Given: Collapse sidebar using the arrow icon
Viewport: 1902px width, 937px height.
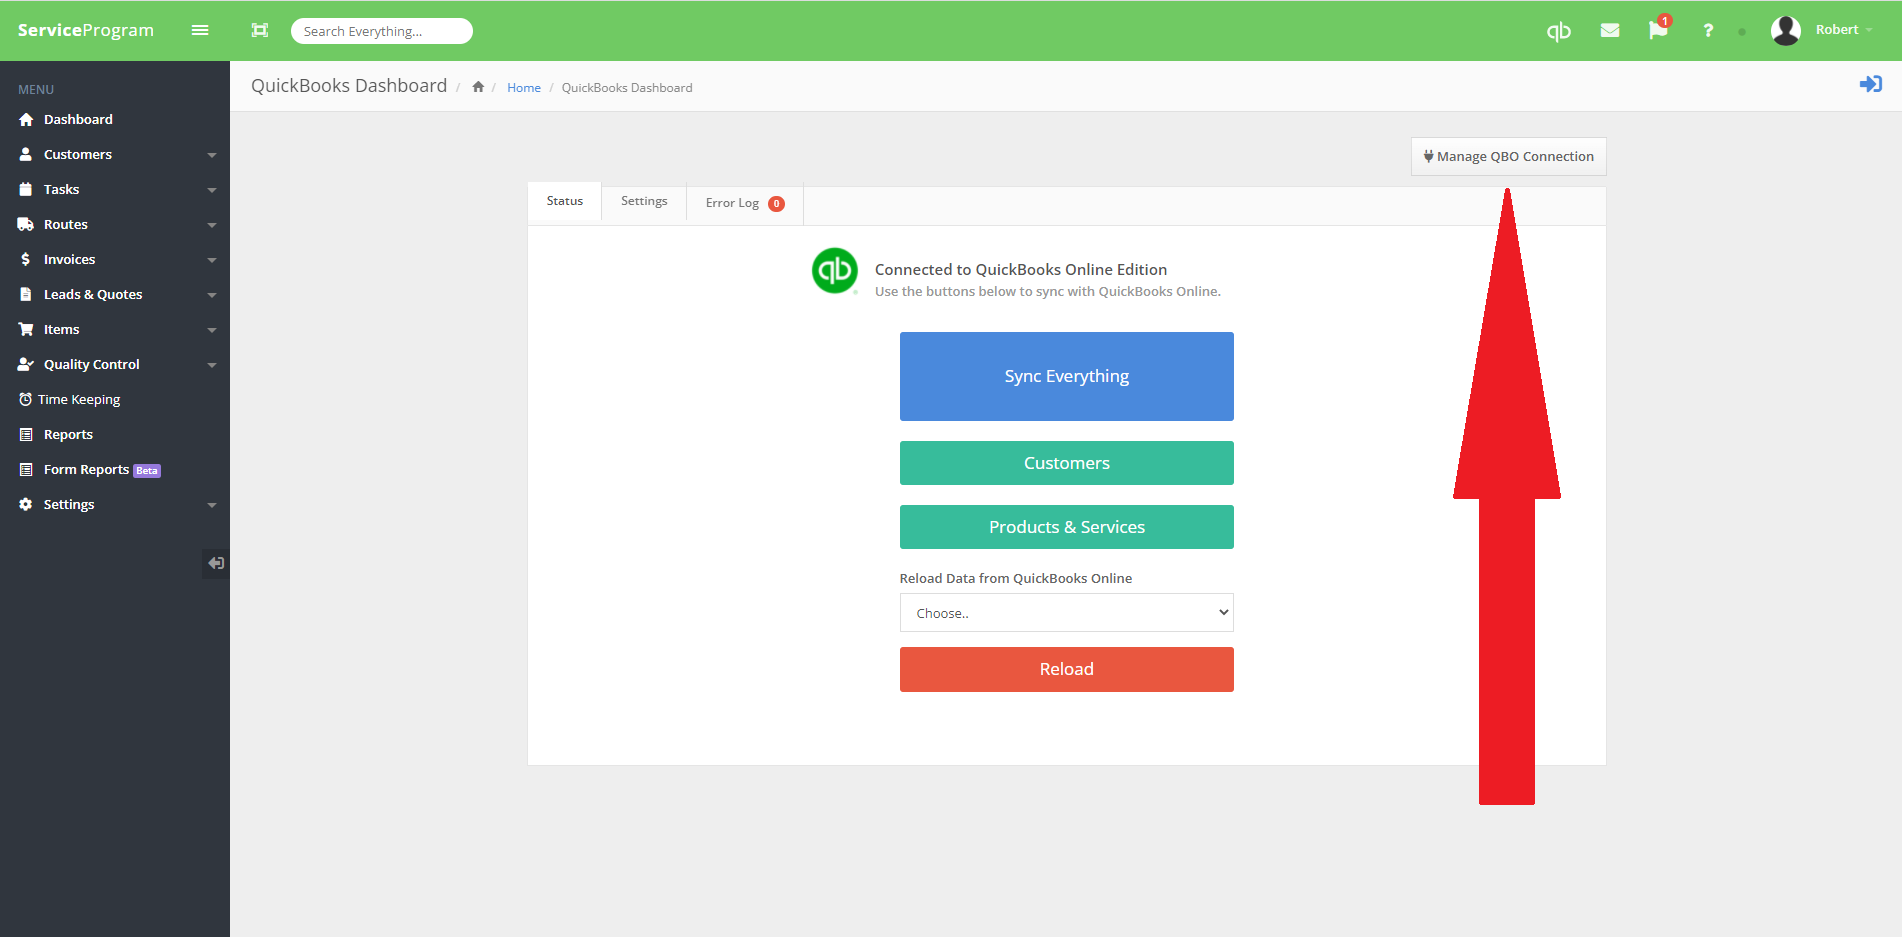Looking at the screenshot, I should click(x=215, y=563).
